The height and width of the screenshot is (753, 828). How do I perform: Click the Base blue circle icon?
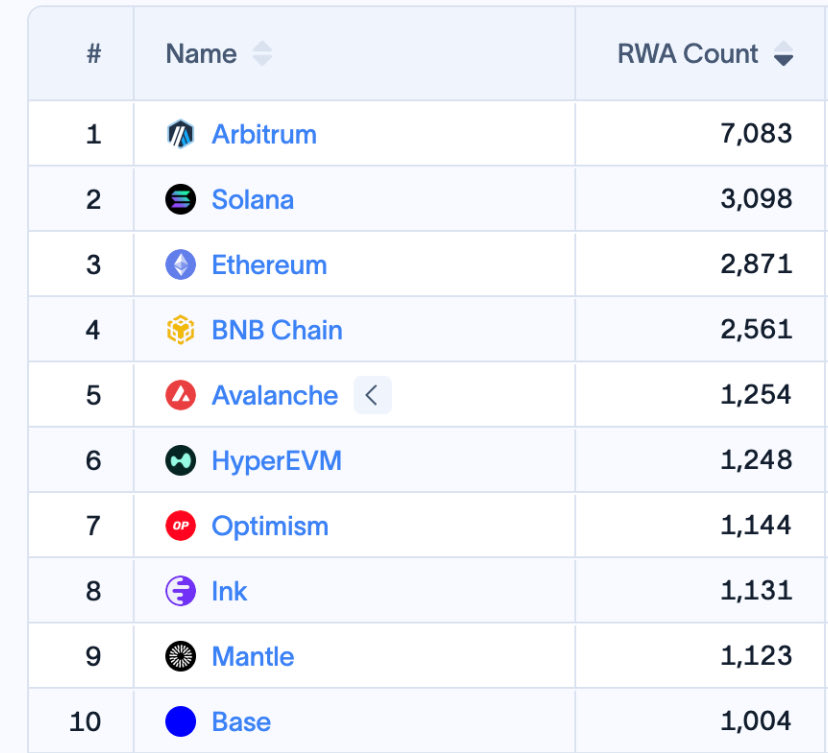tap(181, 721)
